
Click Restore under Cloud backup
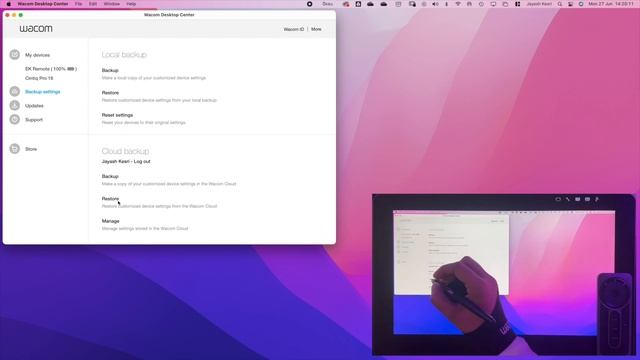coord(110,199)
